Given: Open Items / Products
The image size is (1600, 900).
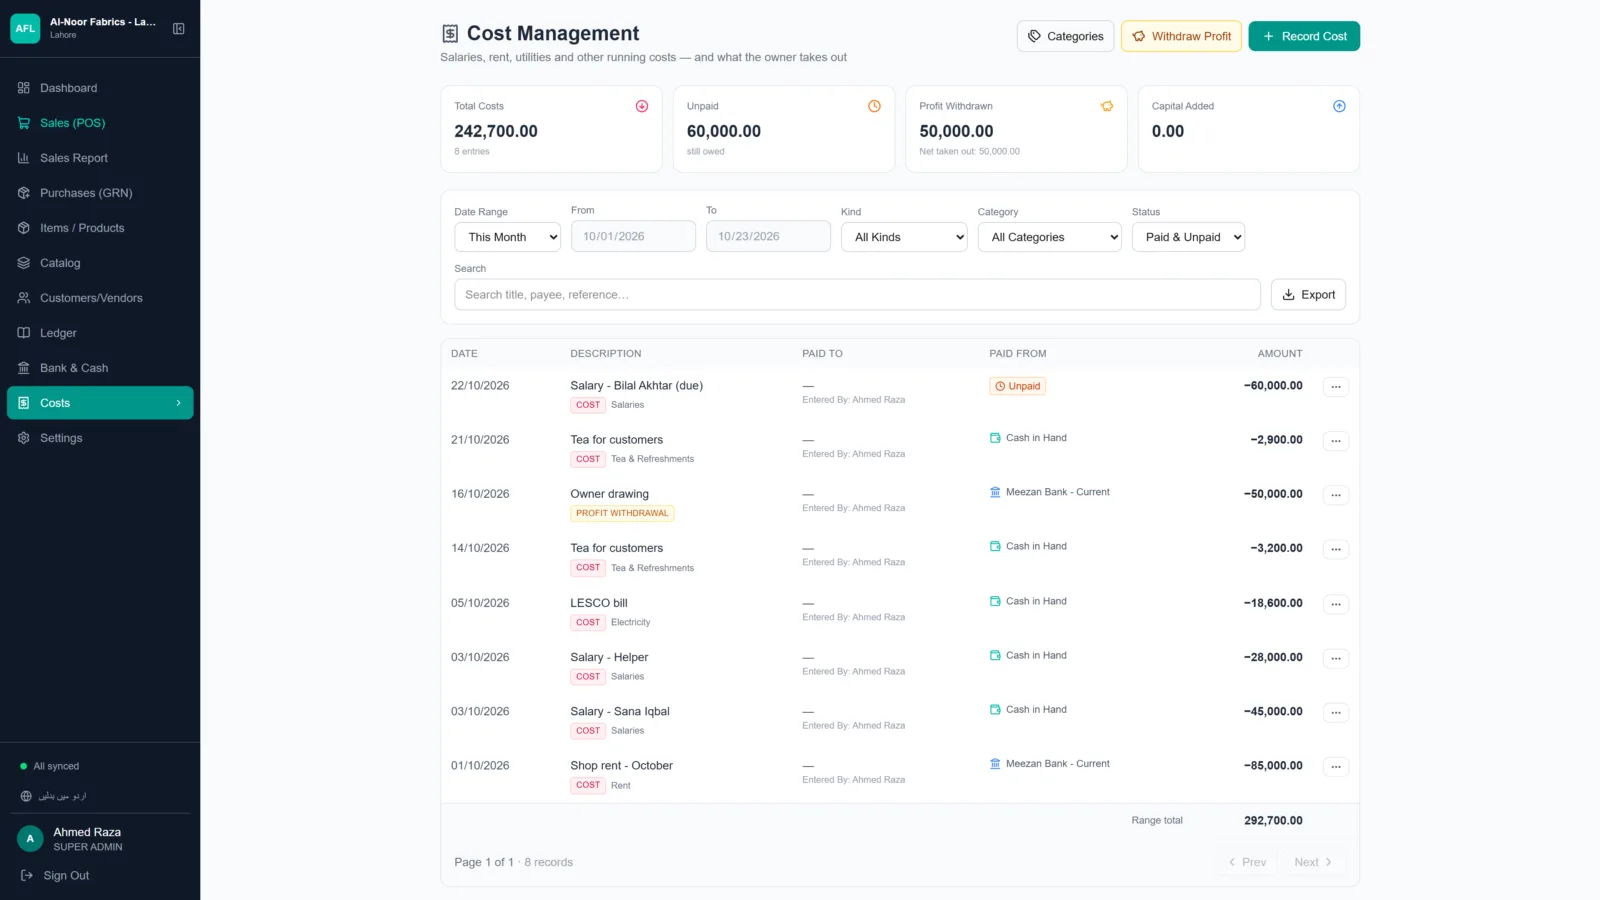Looking at the screenshot, I should coord(100,228).
